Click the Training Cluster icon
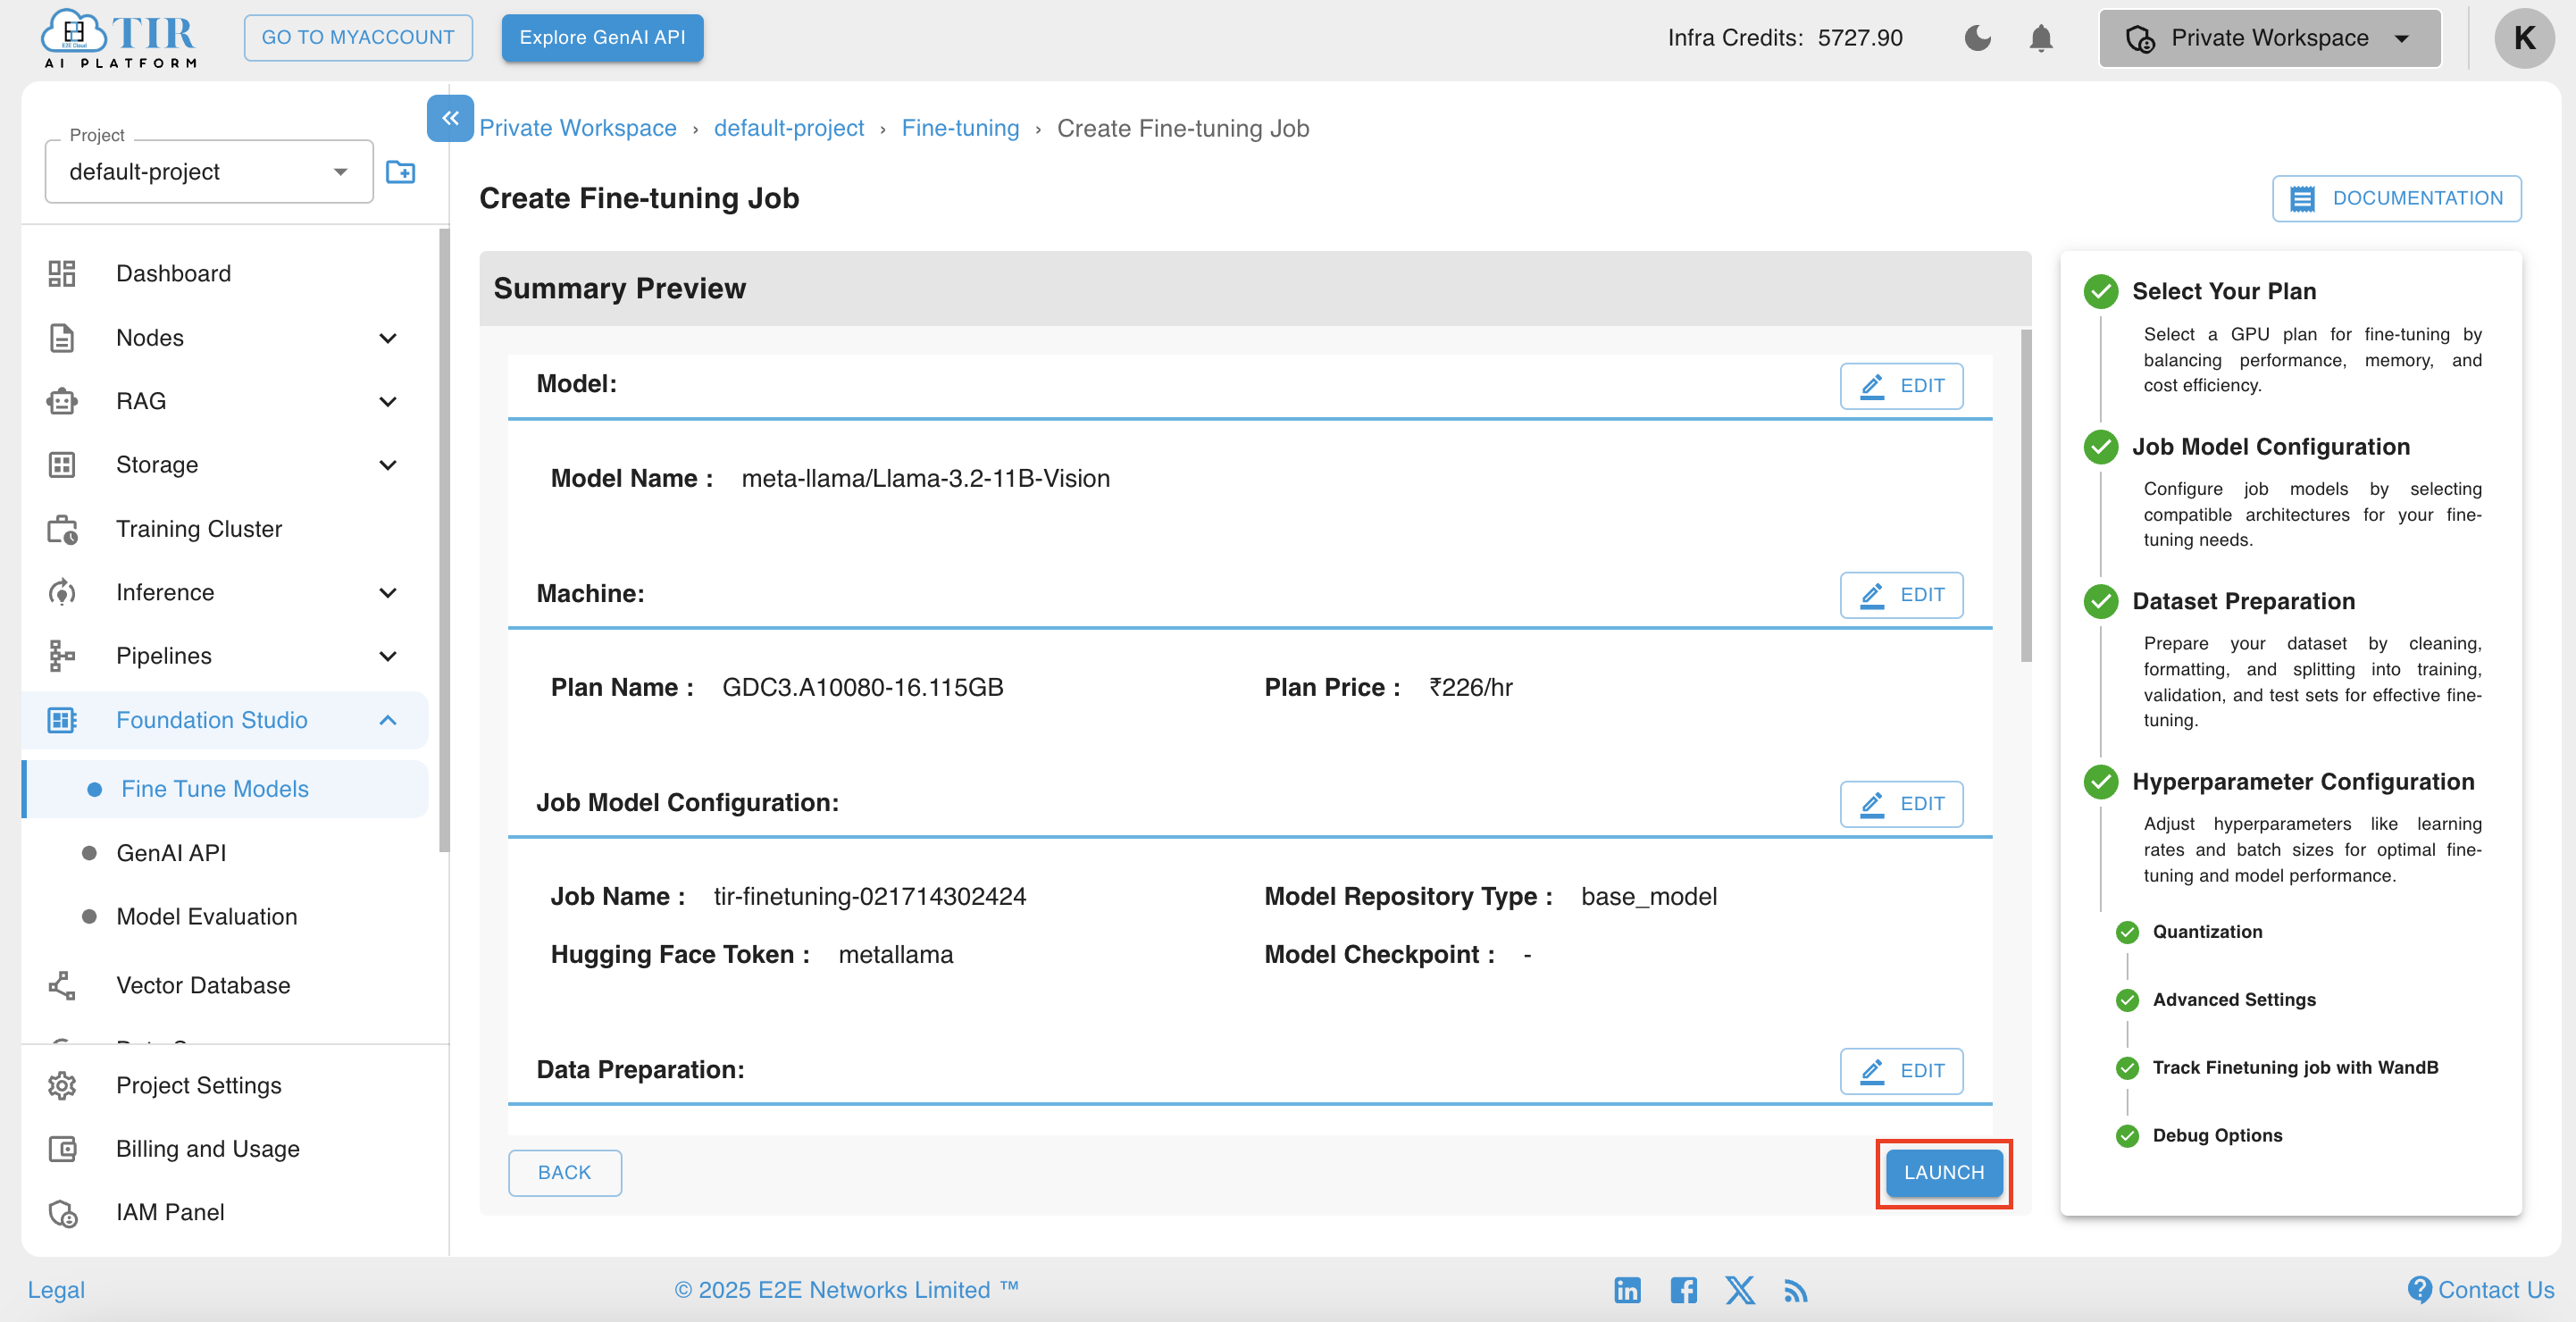The height and width of the screenshot is (1322, 2576). [x=62, y=529]
